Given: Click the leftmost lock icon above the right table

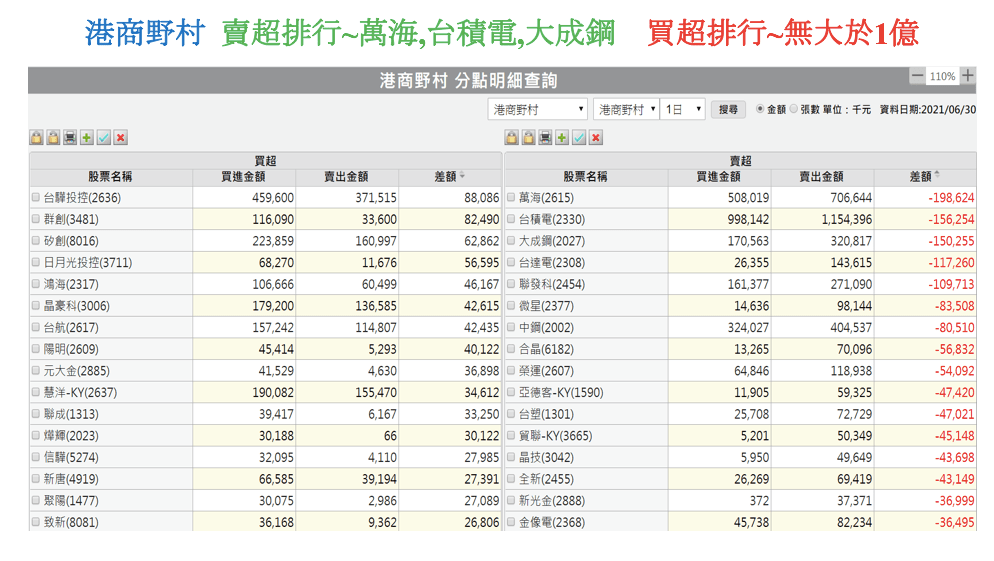Looking at the screenshot, I should [511, 138].
